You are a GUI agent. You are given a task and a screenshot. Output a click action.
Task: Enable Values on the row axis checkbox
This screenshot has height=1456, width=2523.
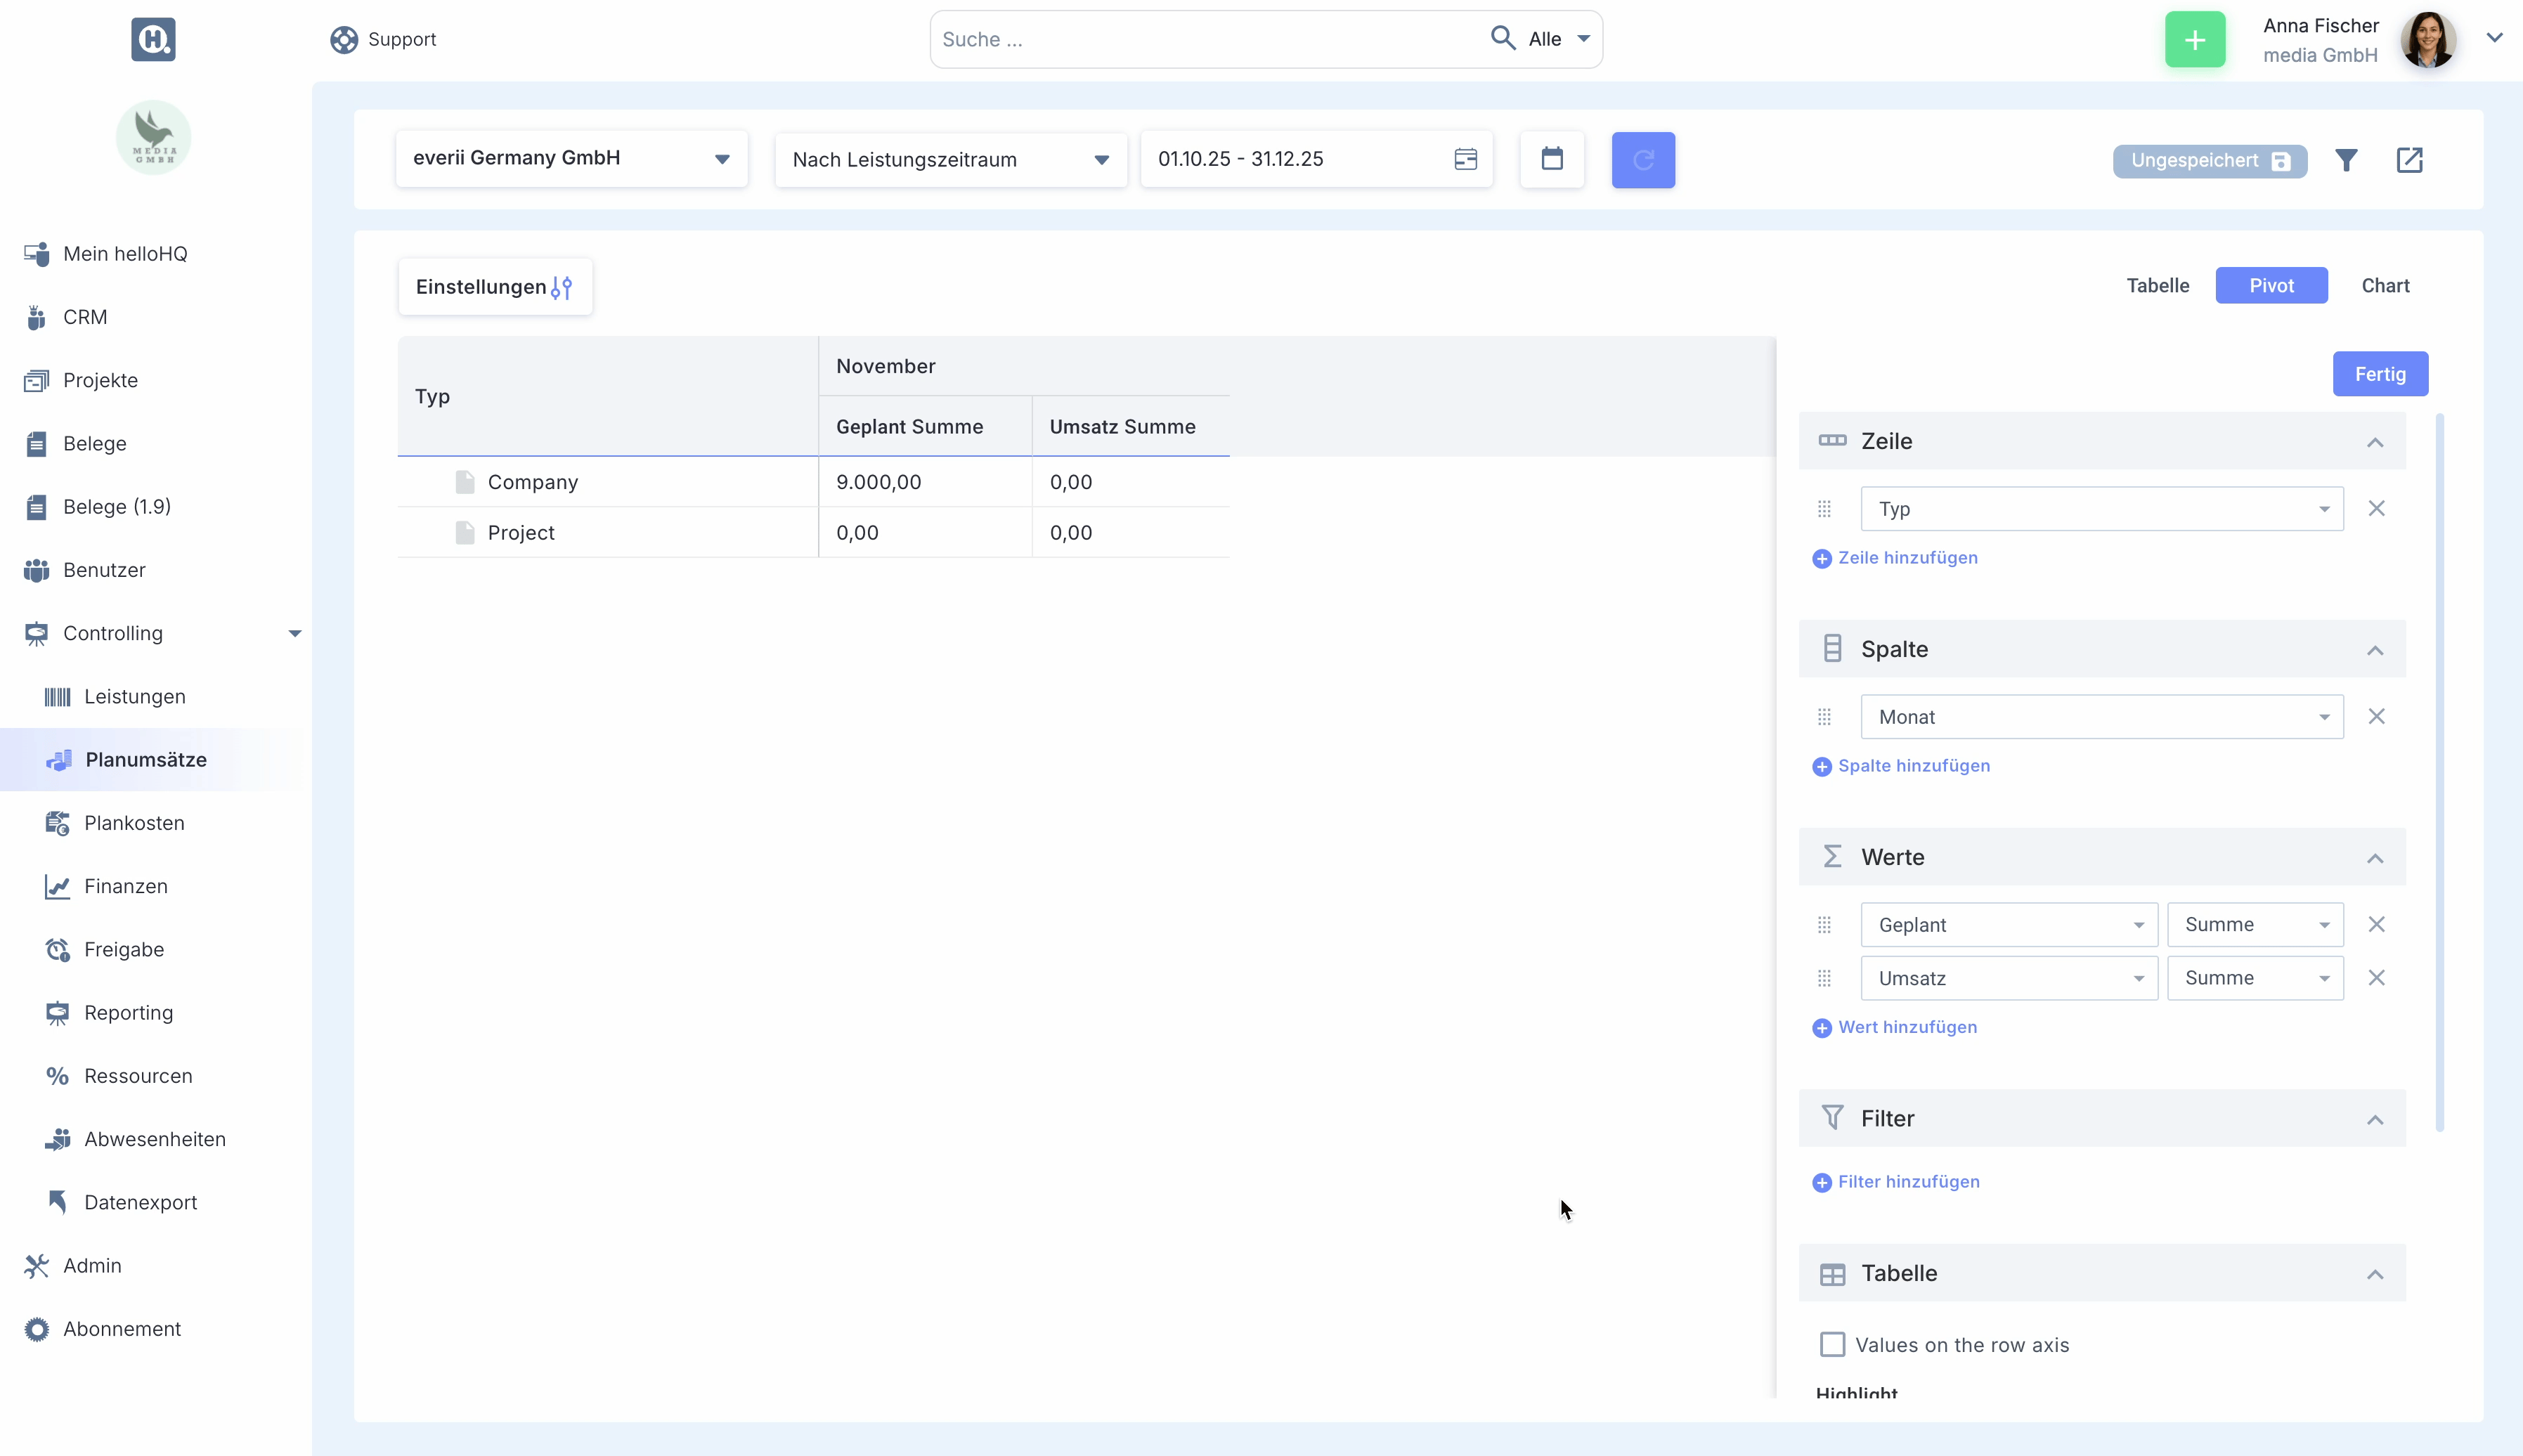[1832, 1344]
